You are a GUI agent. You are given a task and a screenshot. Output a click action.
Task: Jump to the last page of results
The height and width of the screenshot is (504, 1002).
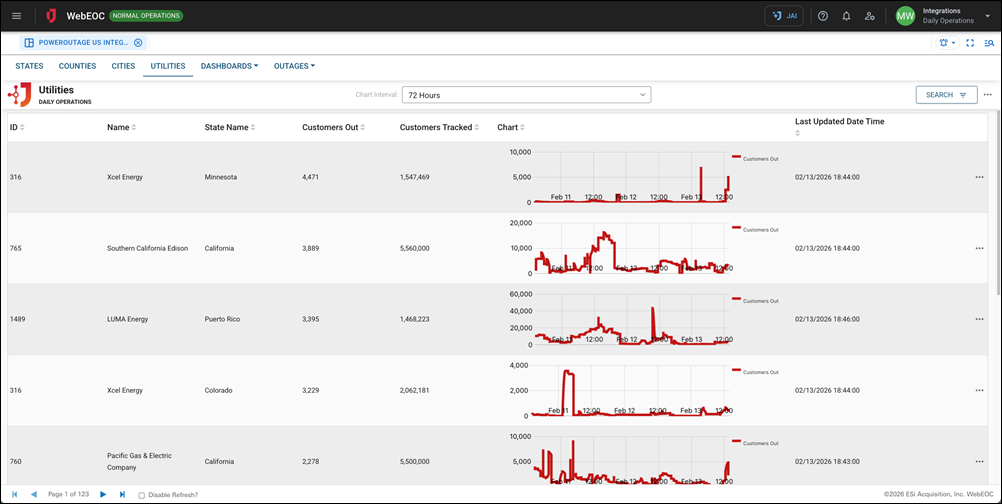[122, 494]
